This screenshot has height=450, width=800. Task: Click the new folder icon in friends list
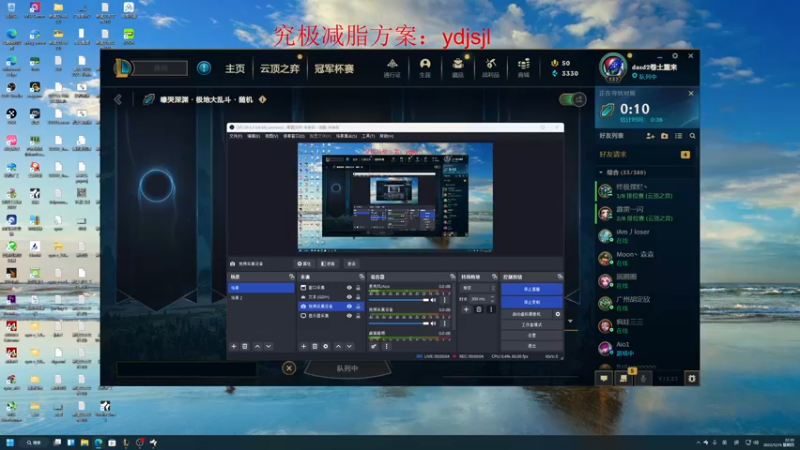(x=664, y=136)
